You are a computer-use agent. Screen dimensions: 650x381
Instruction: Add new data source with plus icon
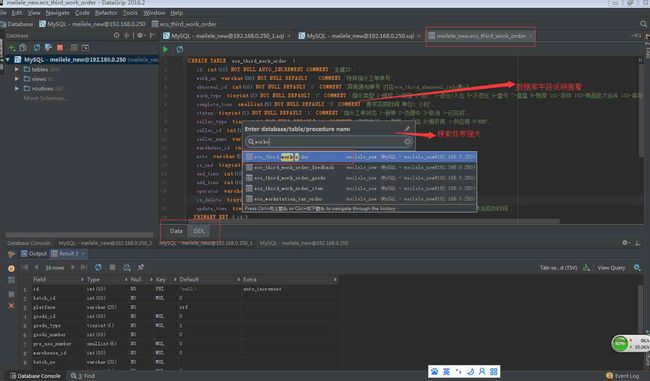pyautogui.click(x=12, y=48)
